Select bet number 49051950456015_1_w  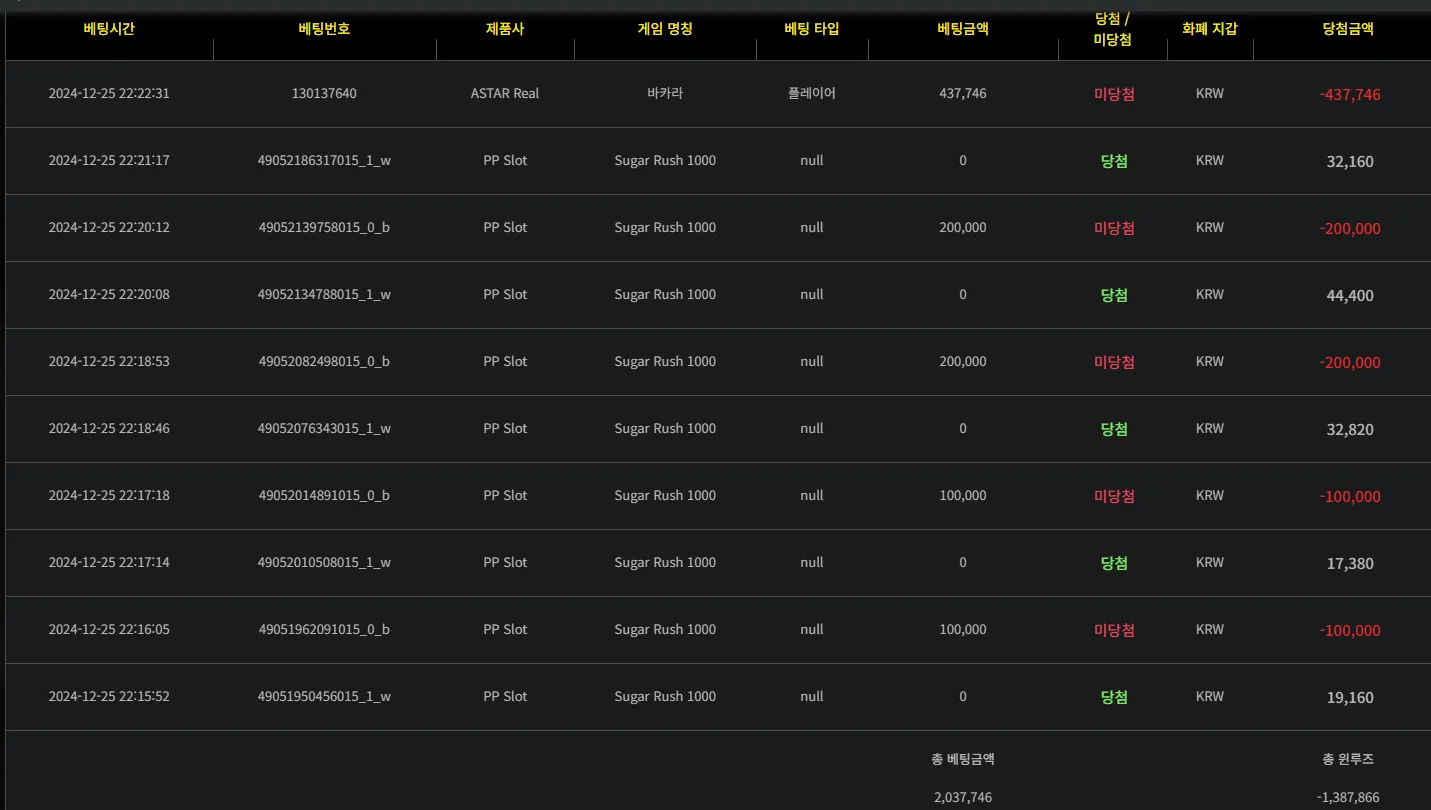click(x=324, y=696)
